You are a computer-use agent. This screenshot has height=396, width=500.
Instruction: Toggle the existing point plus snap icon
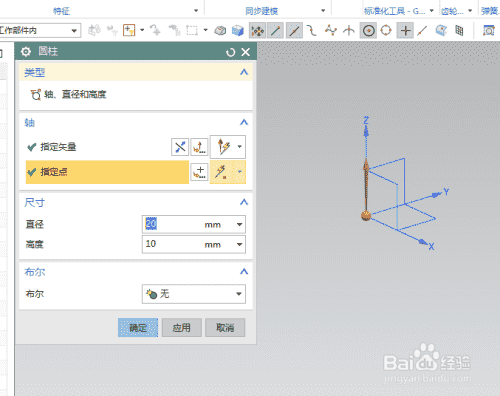[x=405, y=31]
